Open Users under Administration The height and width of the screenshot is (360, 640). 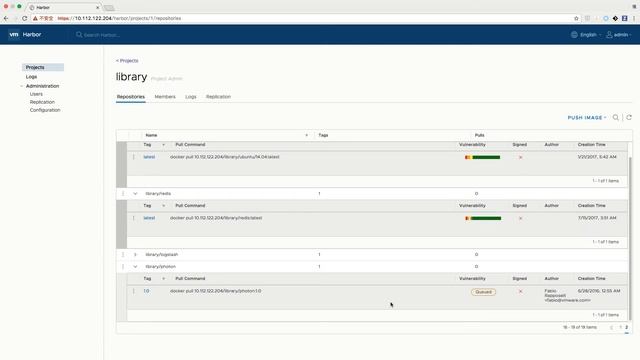click(36, 94)
